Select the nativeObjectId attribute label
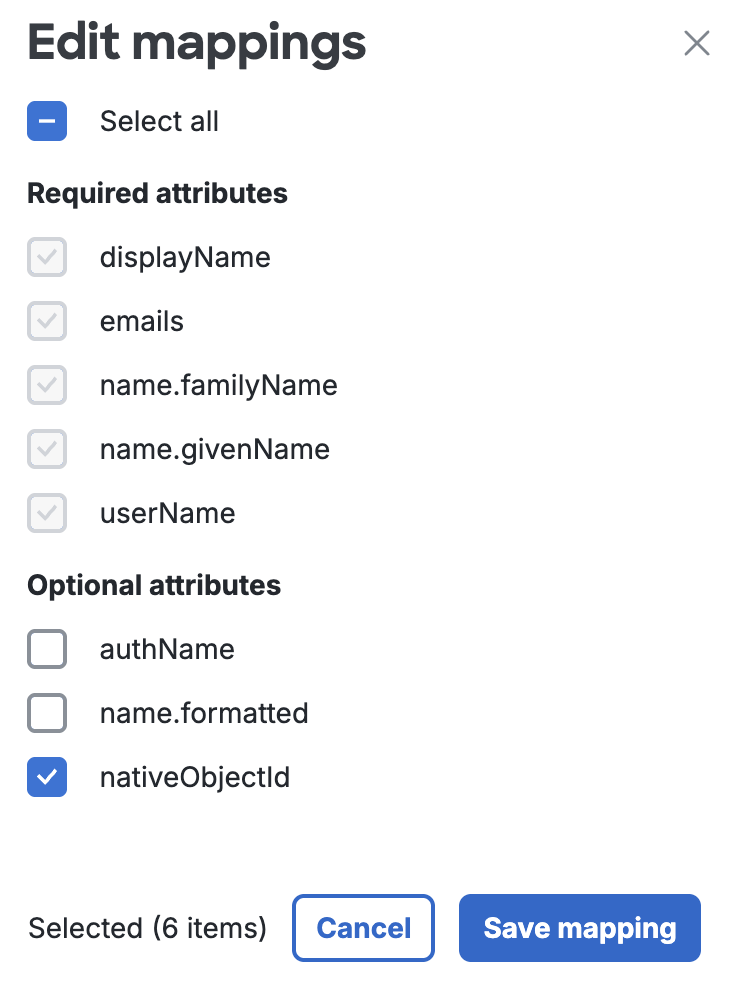The width and height of the screenshot is (730, 981). coord(194,777)
